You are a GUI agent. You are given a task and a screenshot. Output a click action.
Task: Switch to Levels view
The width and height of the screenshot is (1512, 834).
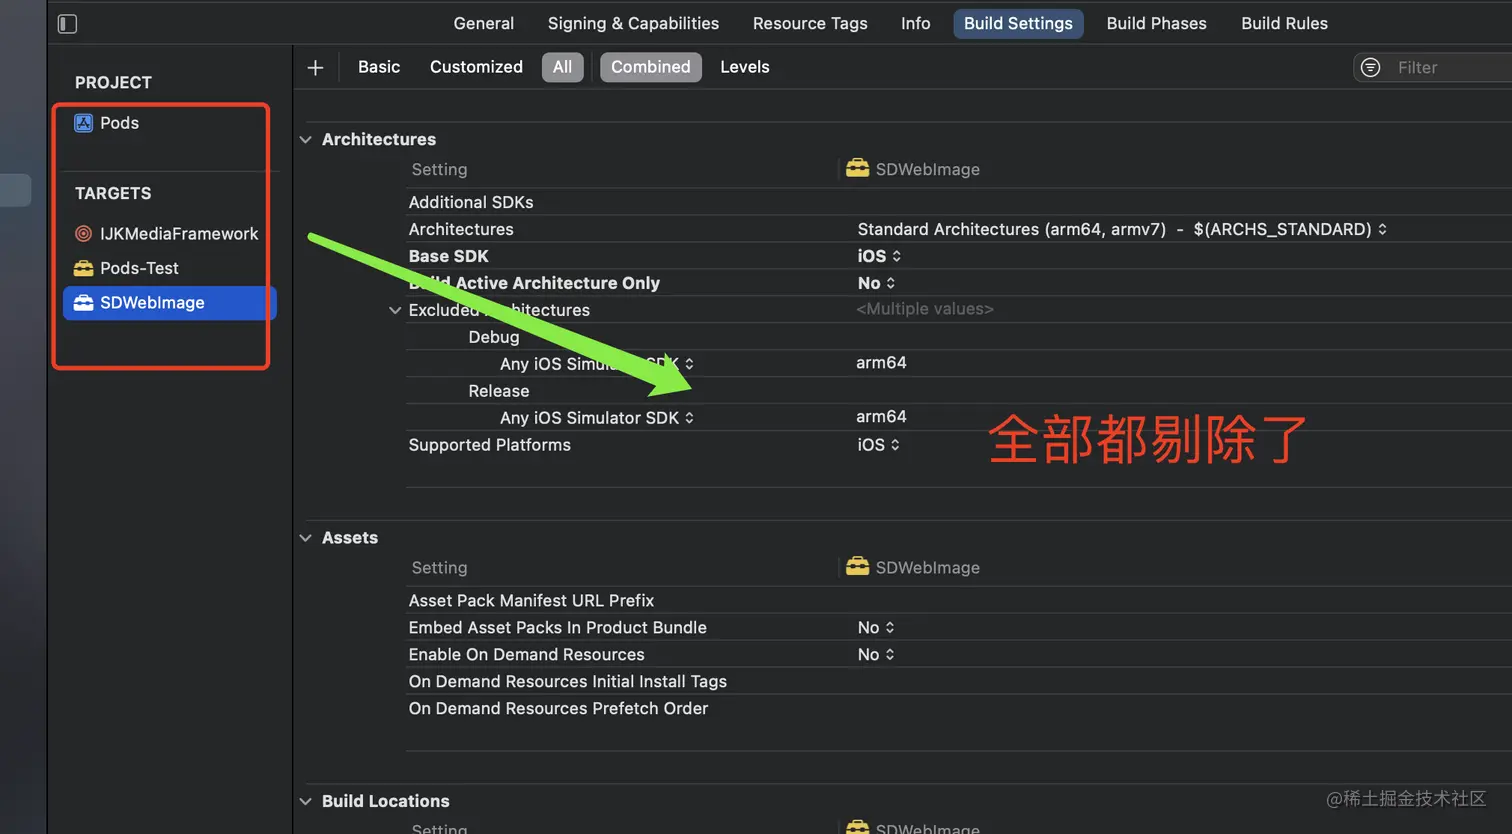(745, 67)
